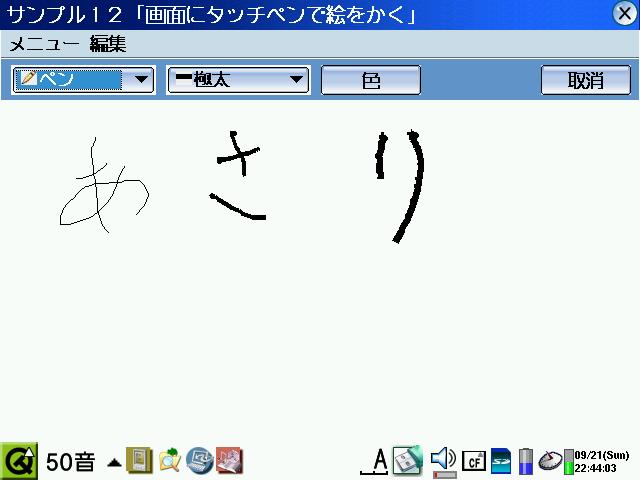640x480 pixels.
Task: Open the ペン tool dropdown
Action: (83, 80)
